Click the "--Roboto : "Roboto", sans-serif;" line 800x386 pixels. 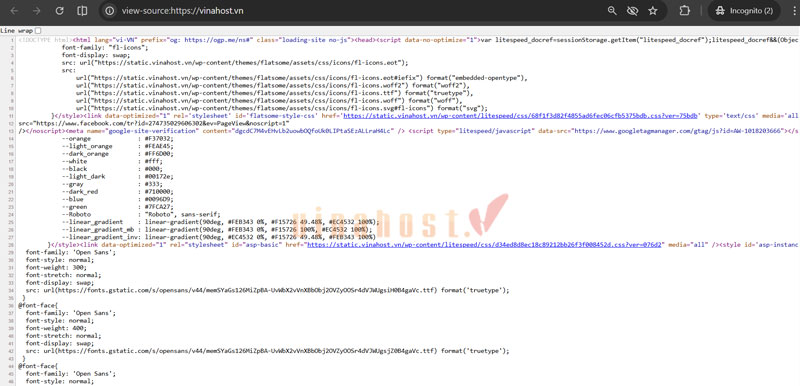coord(140,214)
